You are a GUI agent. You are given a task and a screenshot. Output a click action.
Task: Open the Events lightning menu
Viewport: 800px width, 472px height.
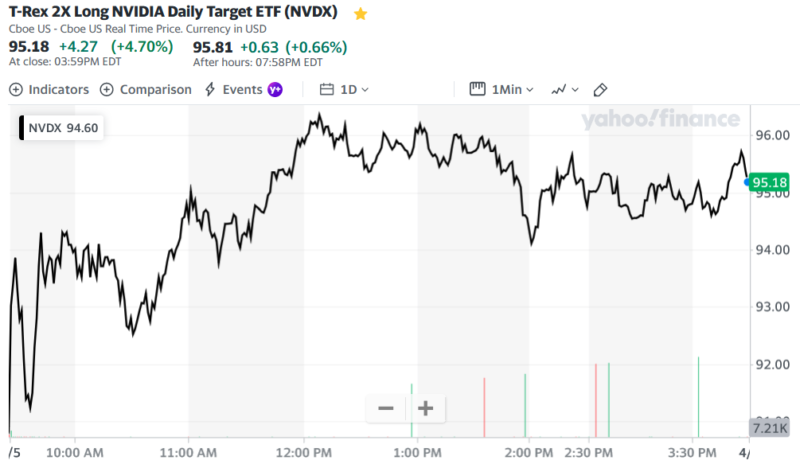click(x=234, y=89)
